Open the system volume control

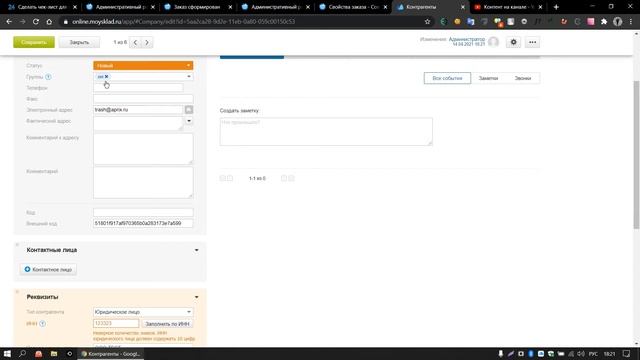click(x=581, y=354)
